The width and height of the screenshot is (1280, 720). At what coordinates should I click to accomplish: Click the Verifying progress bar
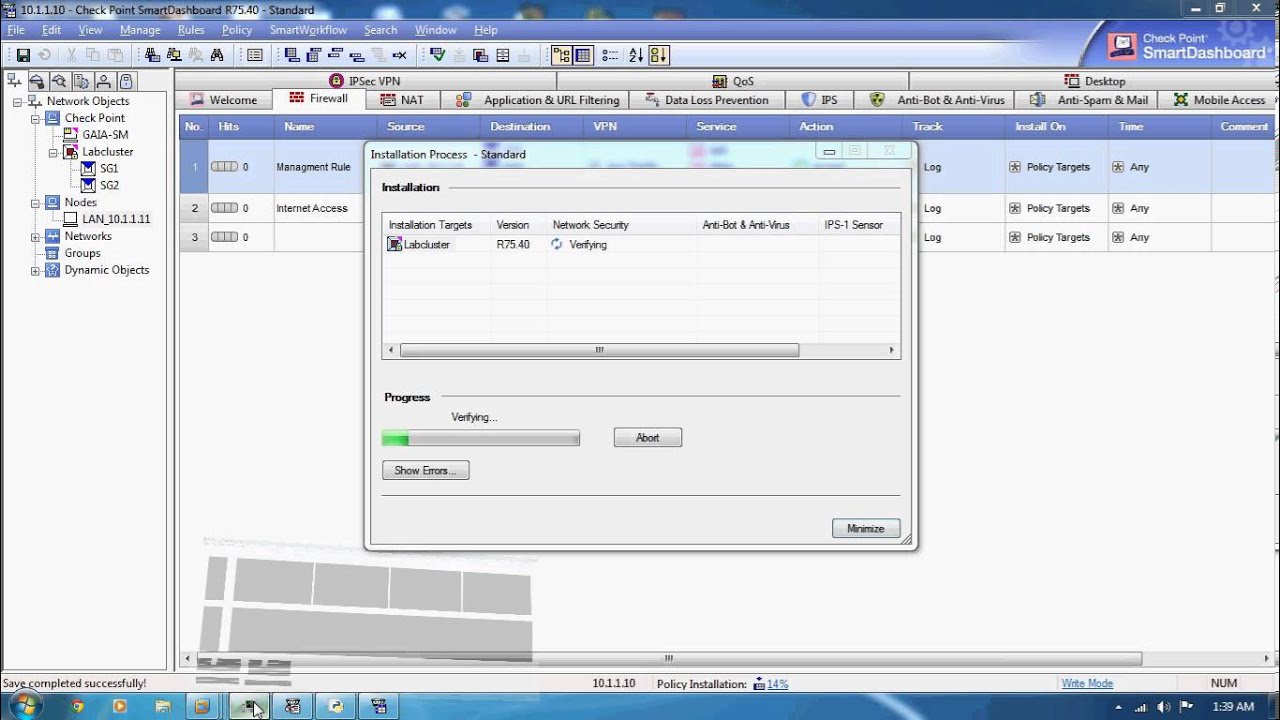481,439
